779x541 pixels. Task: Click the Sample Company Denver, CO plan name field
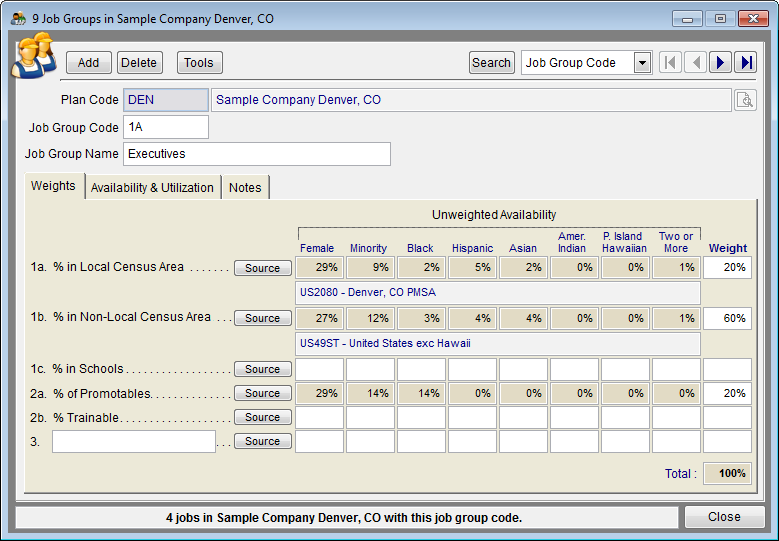pyautogui.click(x=471, y=100)
